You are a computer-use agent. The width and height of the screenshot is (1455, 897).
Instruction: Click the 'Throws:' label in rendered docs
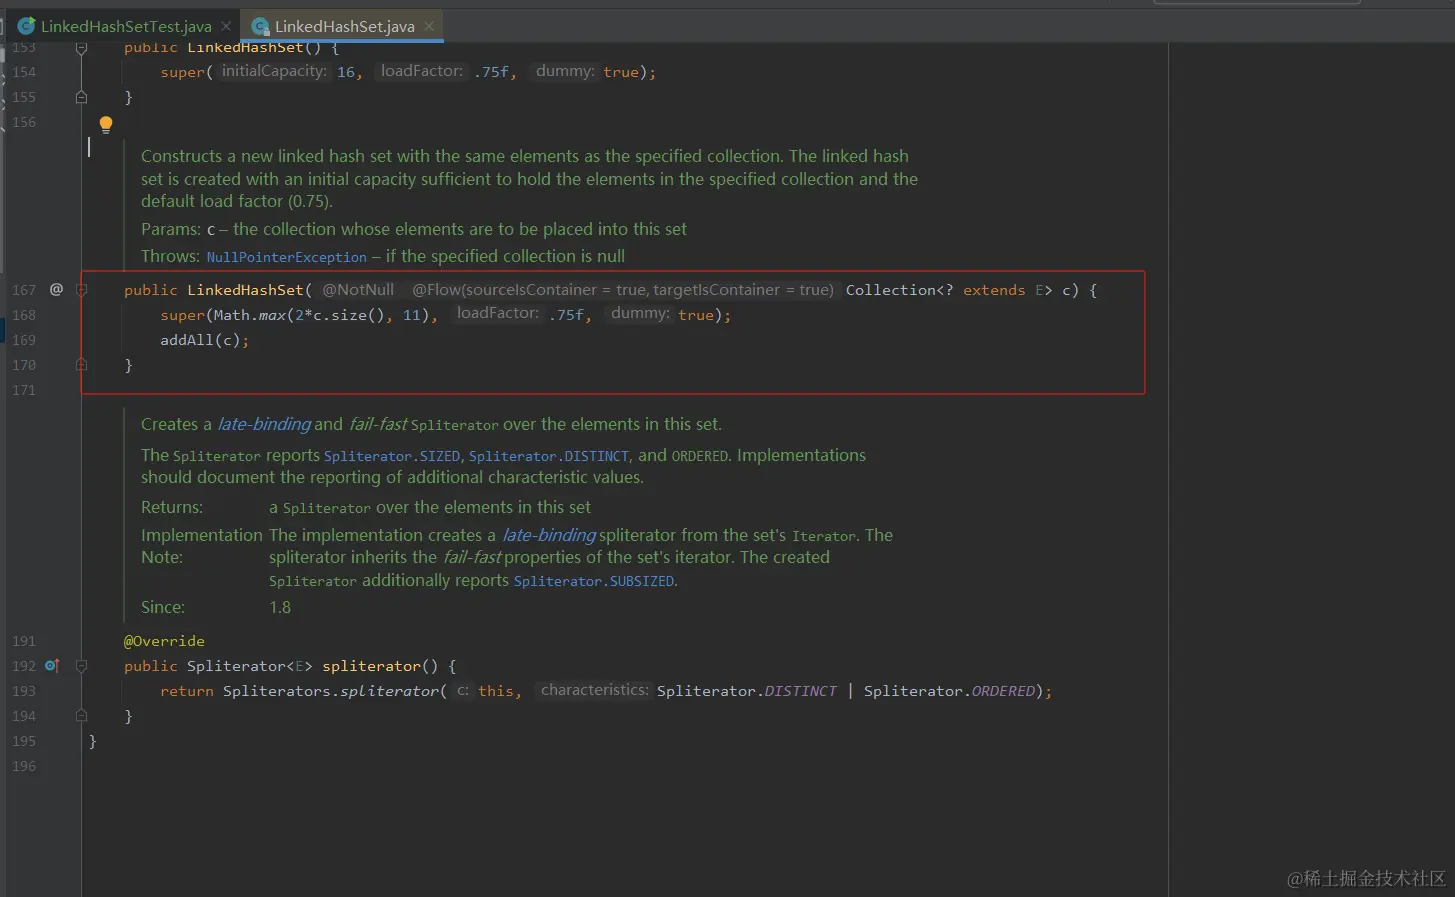click(x=170, y=256)
